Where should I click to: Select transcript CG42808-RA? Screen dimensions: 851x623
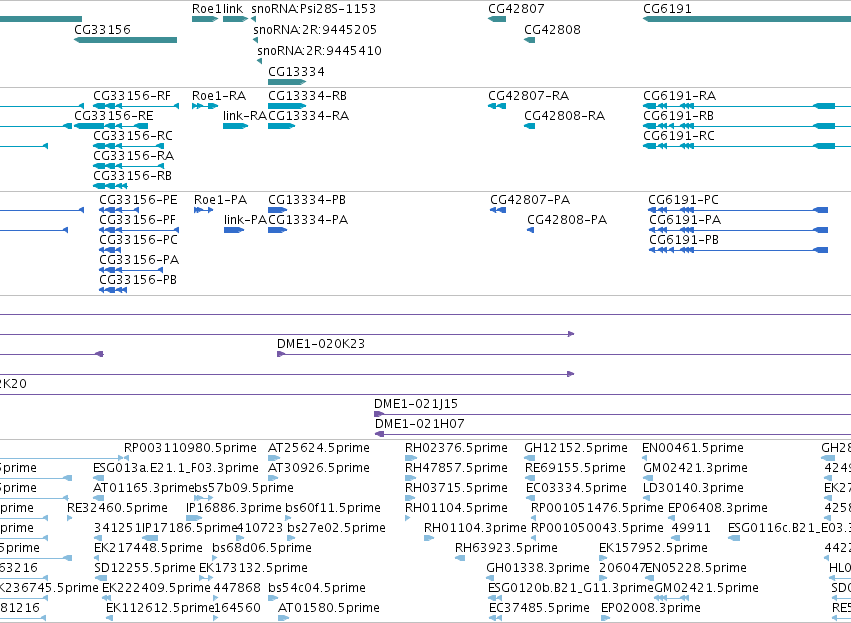[x=564, y=116]
